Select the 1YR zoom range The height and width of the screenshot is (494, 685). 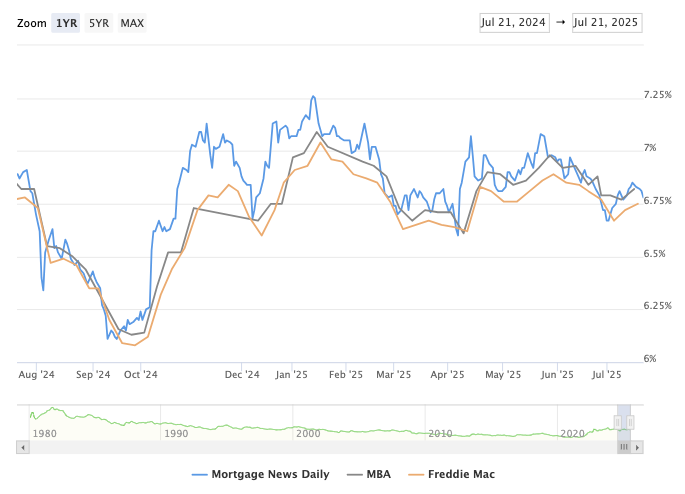66,23
